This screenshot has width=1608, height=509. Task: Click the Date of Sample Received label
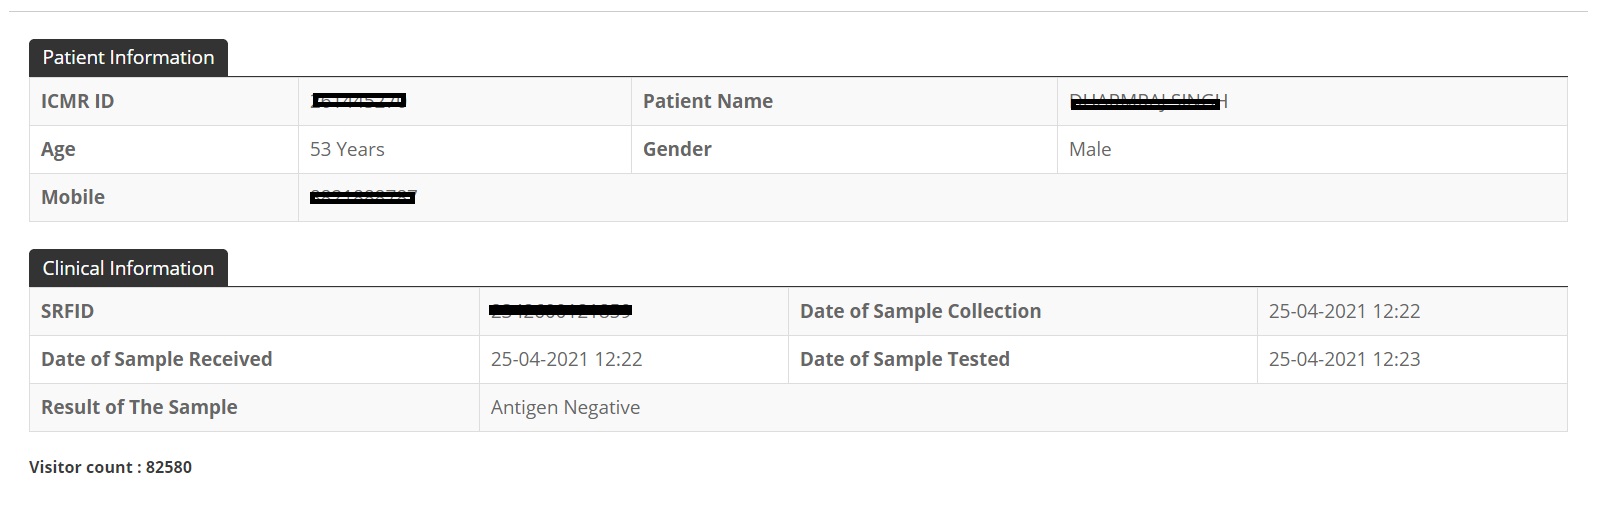(x=156, y=359)
